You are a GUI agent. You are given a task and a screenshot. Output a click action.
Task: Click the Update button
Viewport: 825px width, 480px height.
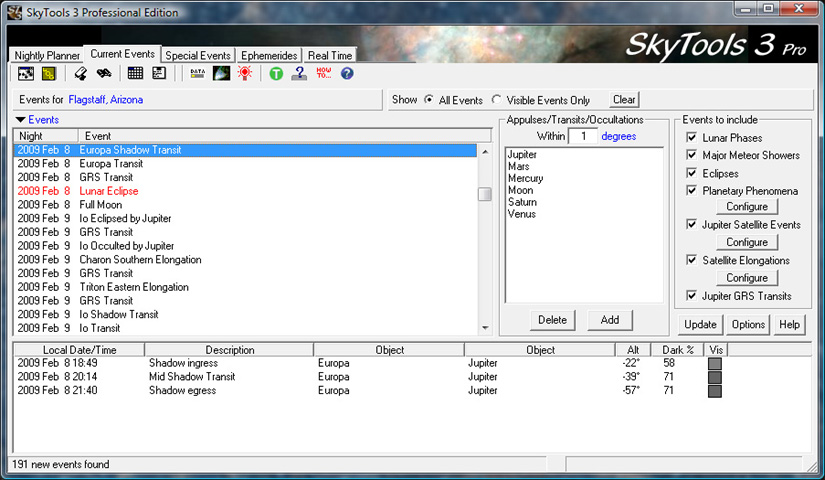click(700, 324)
